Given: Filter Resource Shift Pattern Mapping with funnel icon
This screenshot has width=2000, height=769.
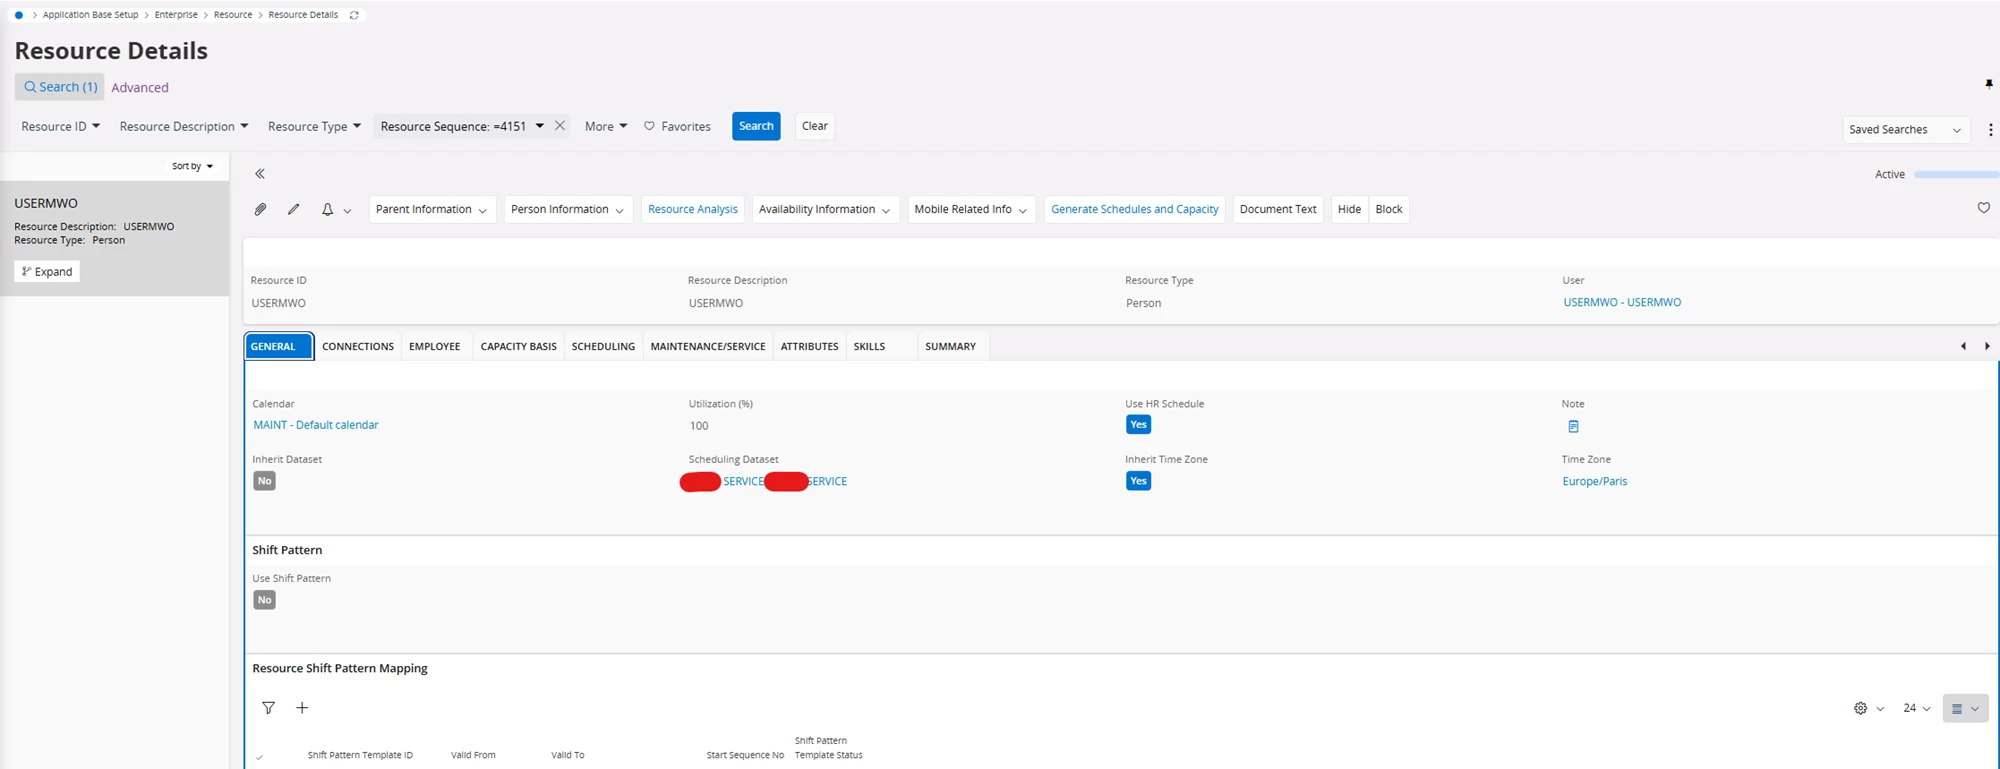Looking at the screenshot, I should point(268,708).
